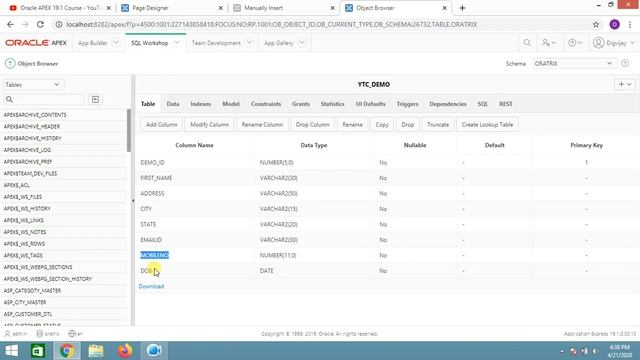Switch to the Constraints tab

point(266,104)
